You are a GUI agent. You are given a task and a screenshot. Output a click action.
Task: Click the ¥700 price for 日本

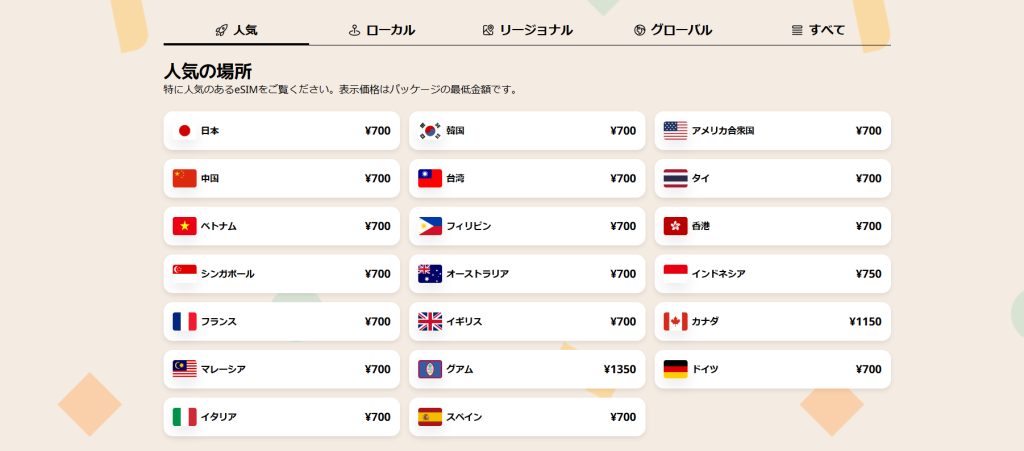(377, 131)
